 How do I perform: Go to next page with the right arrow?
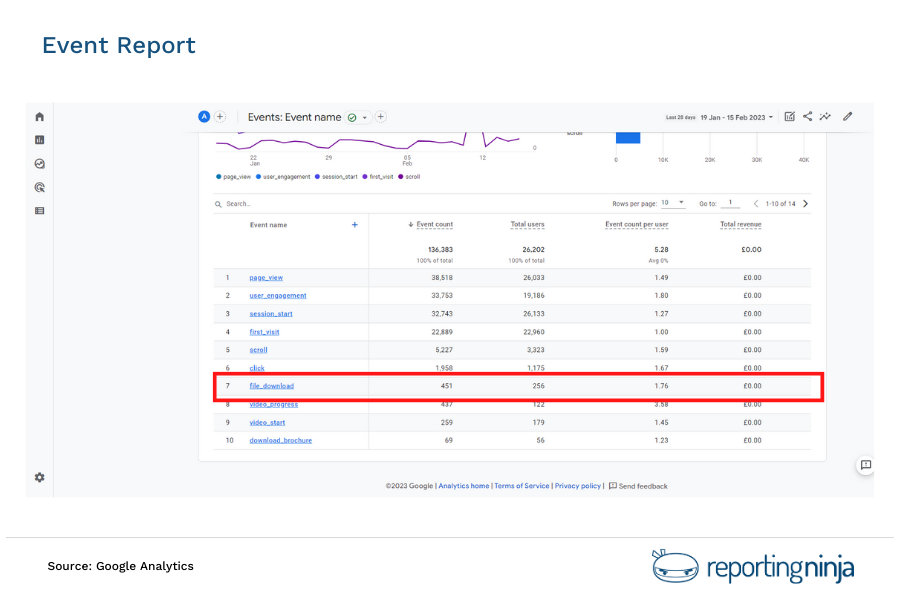807,202
